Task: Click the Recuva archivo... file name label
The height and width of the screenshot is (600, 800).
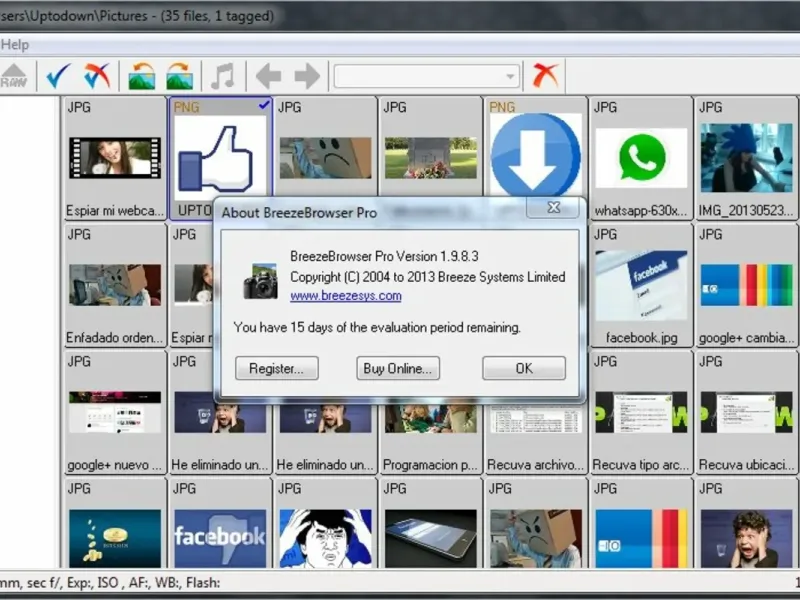Action: [x=535, y=465]
